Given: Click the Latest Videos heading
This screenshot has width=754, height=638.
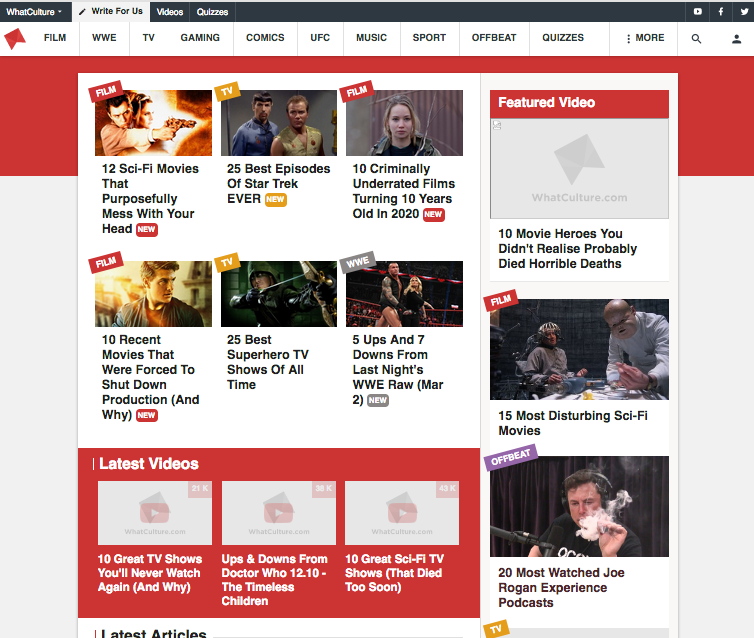Looking at the screenshot, I should click(149, 464).
